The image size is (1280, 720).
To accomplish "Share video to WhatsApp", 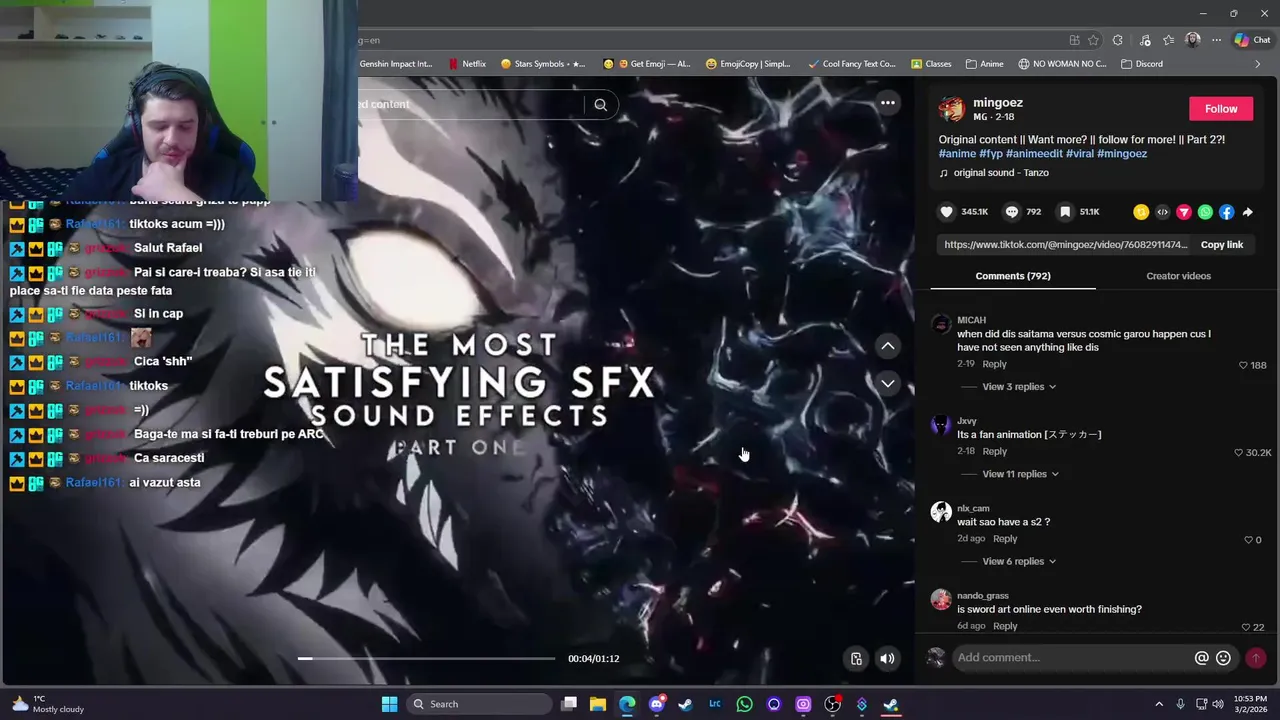I will [x=1205, y=212].
